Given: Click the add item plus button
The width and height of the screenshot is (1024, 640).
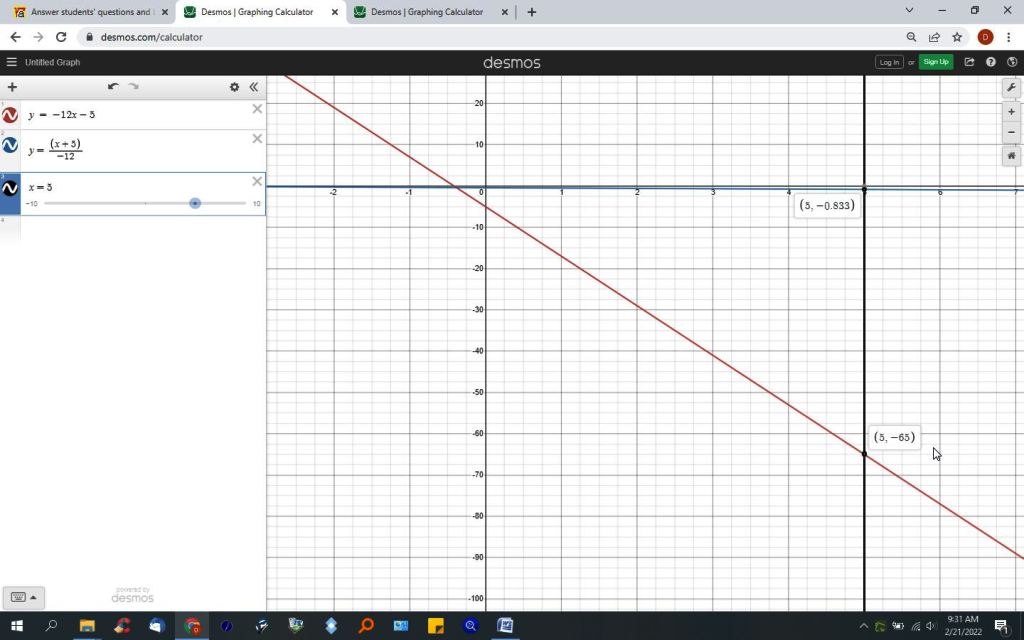Looking at the screenshot, I should point(12,87).
